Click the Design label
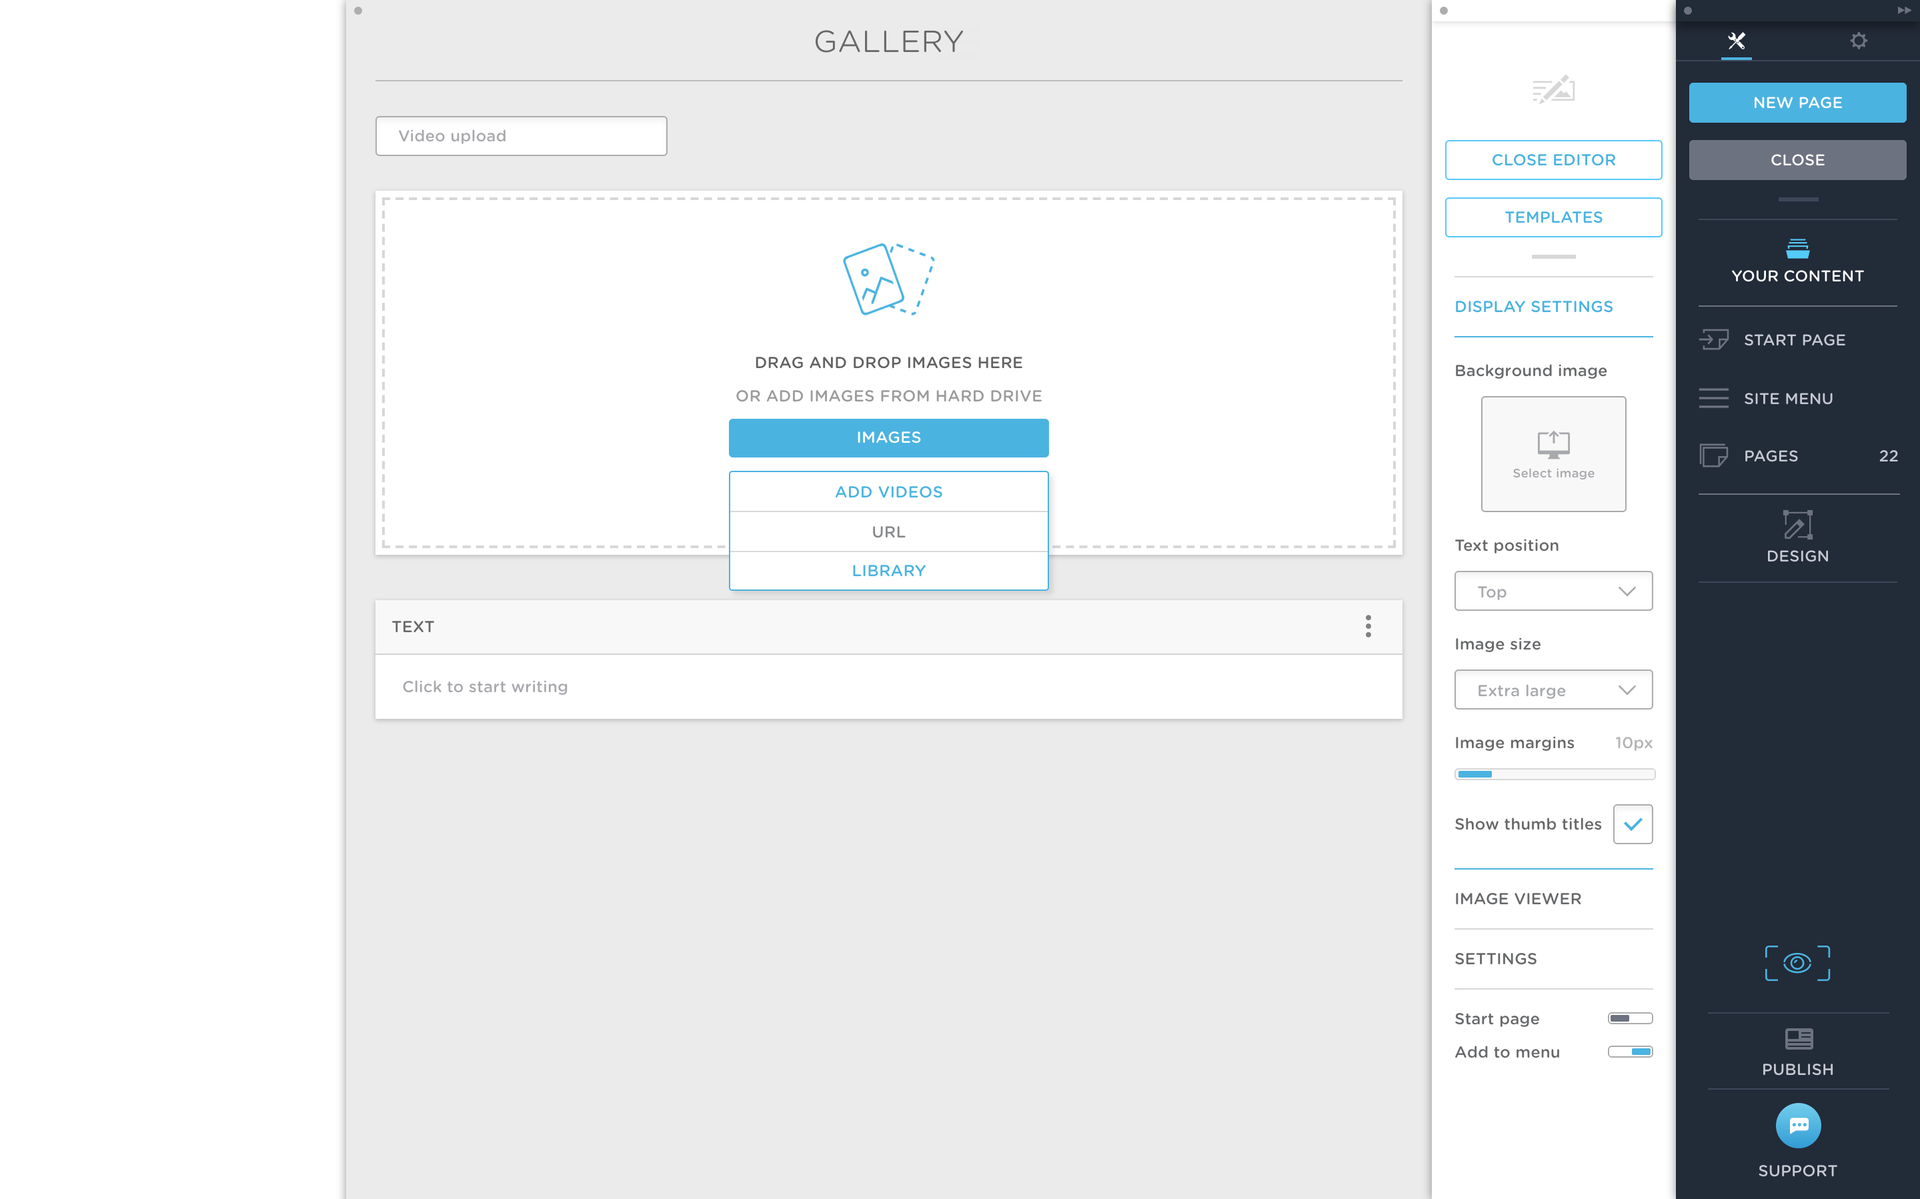 1797,556
